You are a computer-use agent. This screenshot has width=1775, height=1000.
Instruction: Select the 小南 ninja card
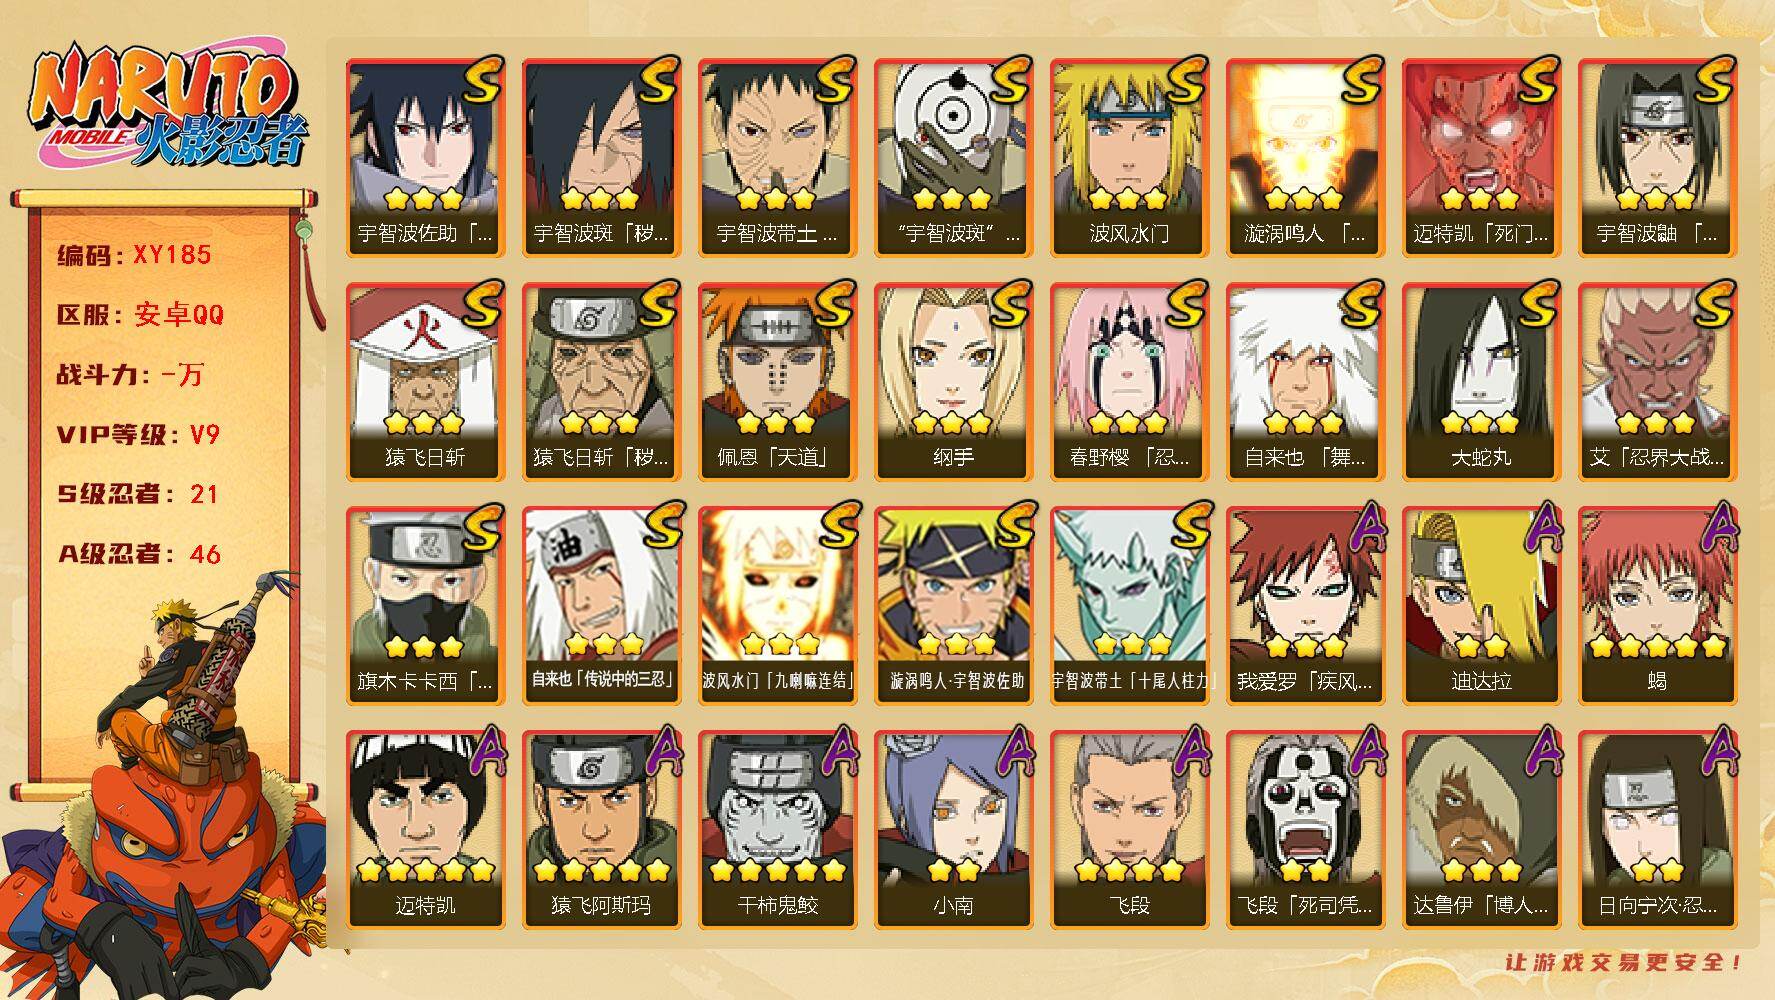(953, 830)
